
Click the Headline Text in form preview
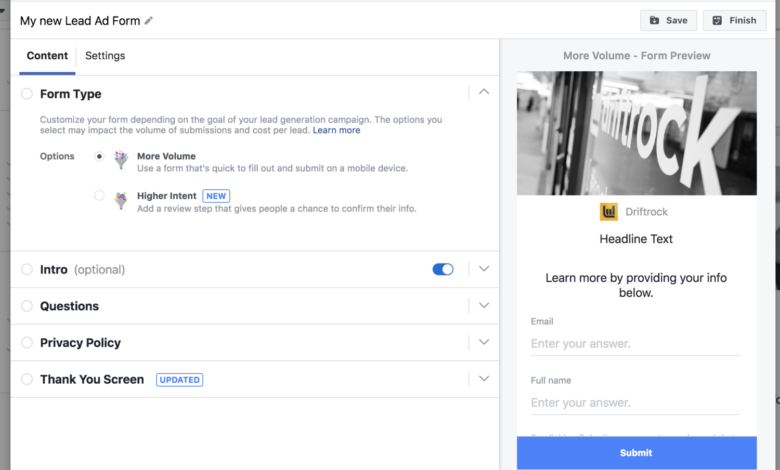click(636, 239)
